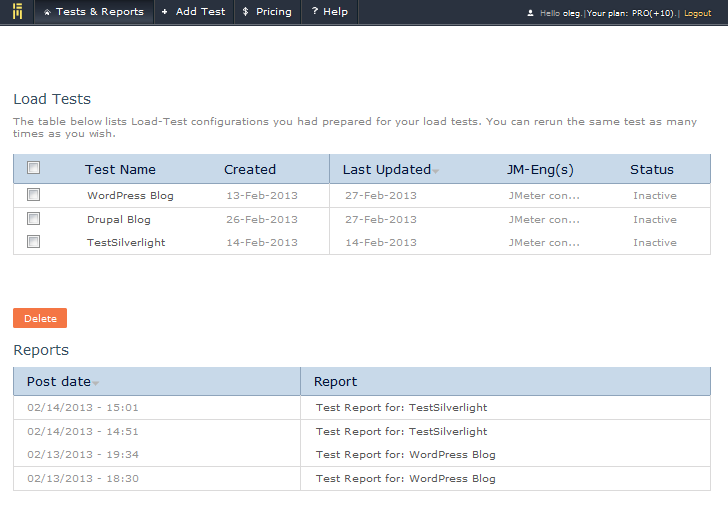This screenshot has width=728, height=520.
Task: Check the WordPress Blog row checkbox
Action: click(33, 195)
